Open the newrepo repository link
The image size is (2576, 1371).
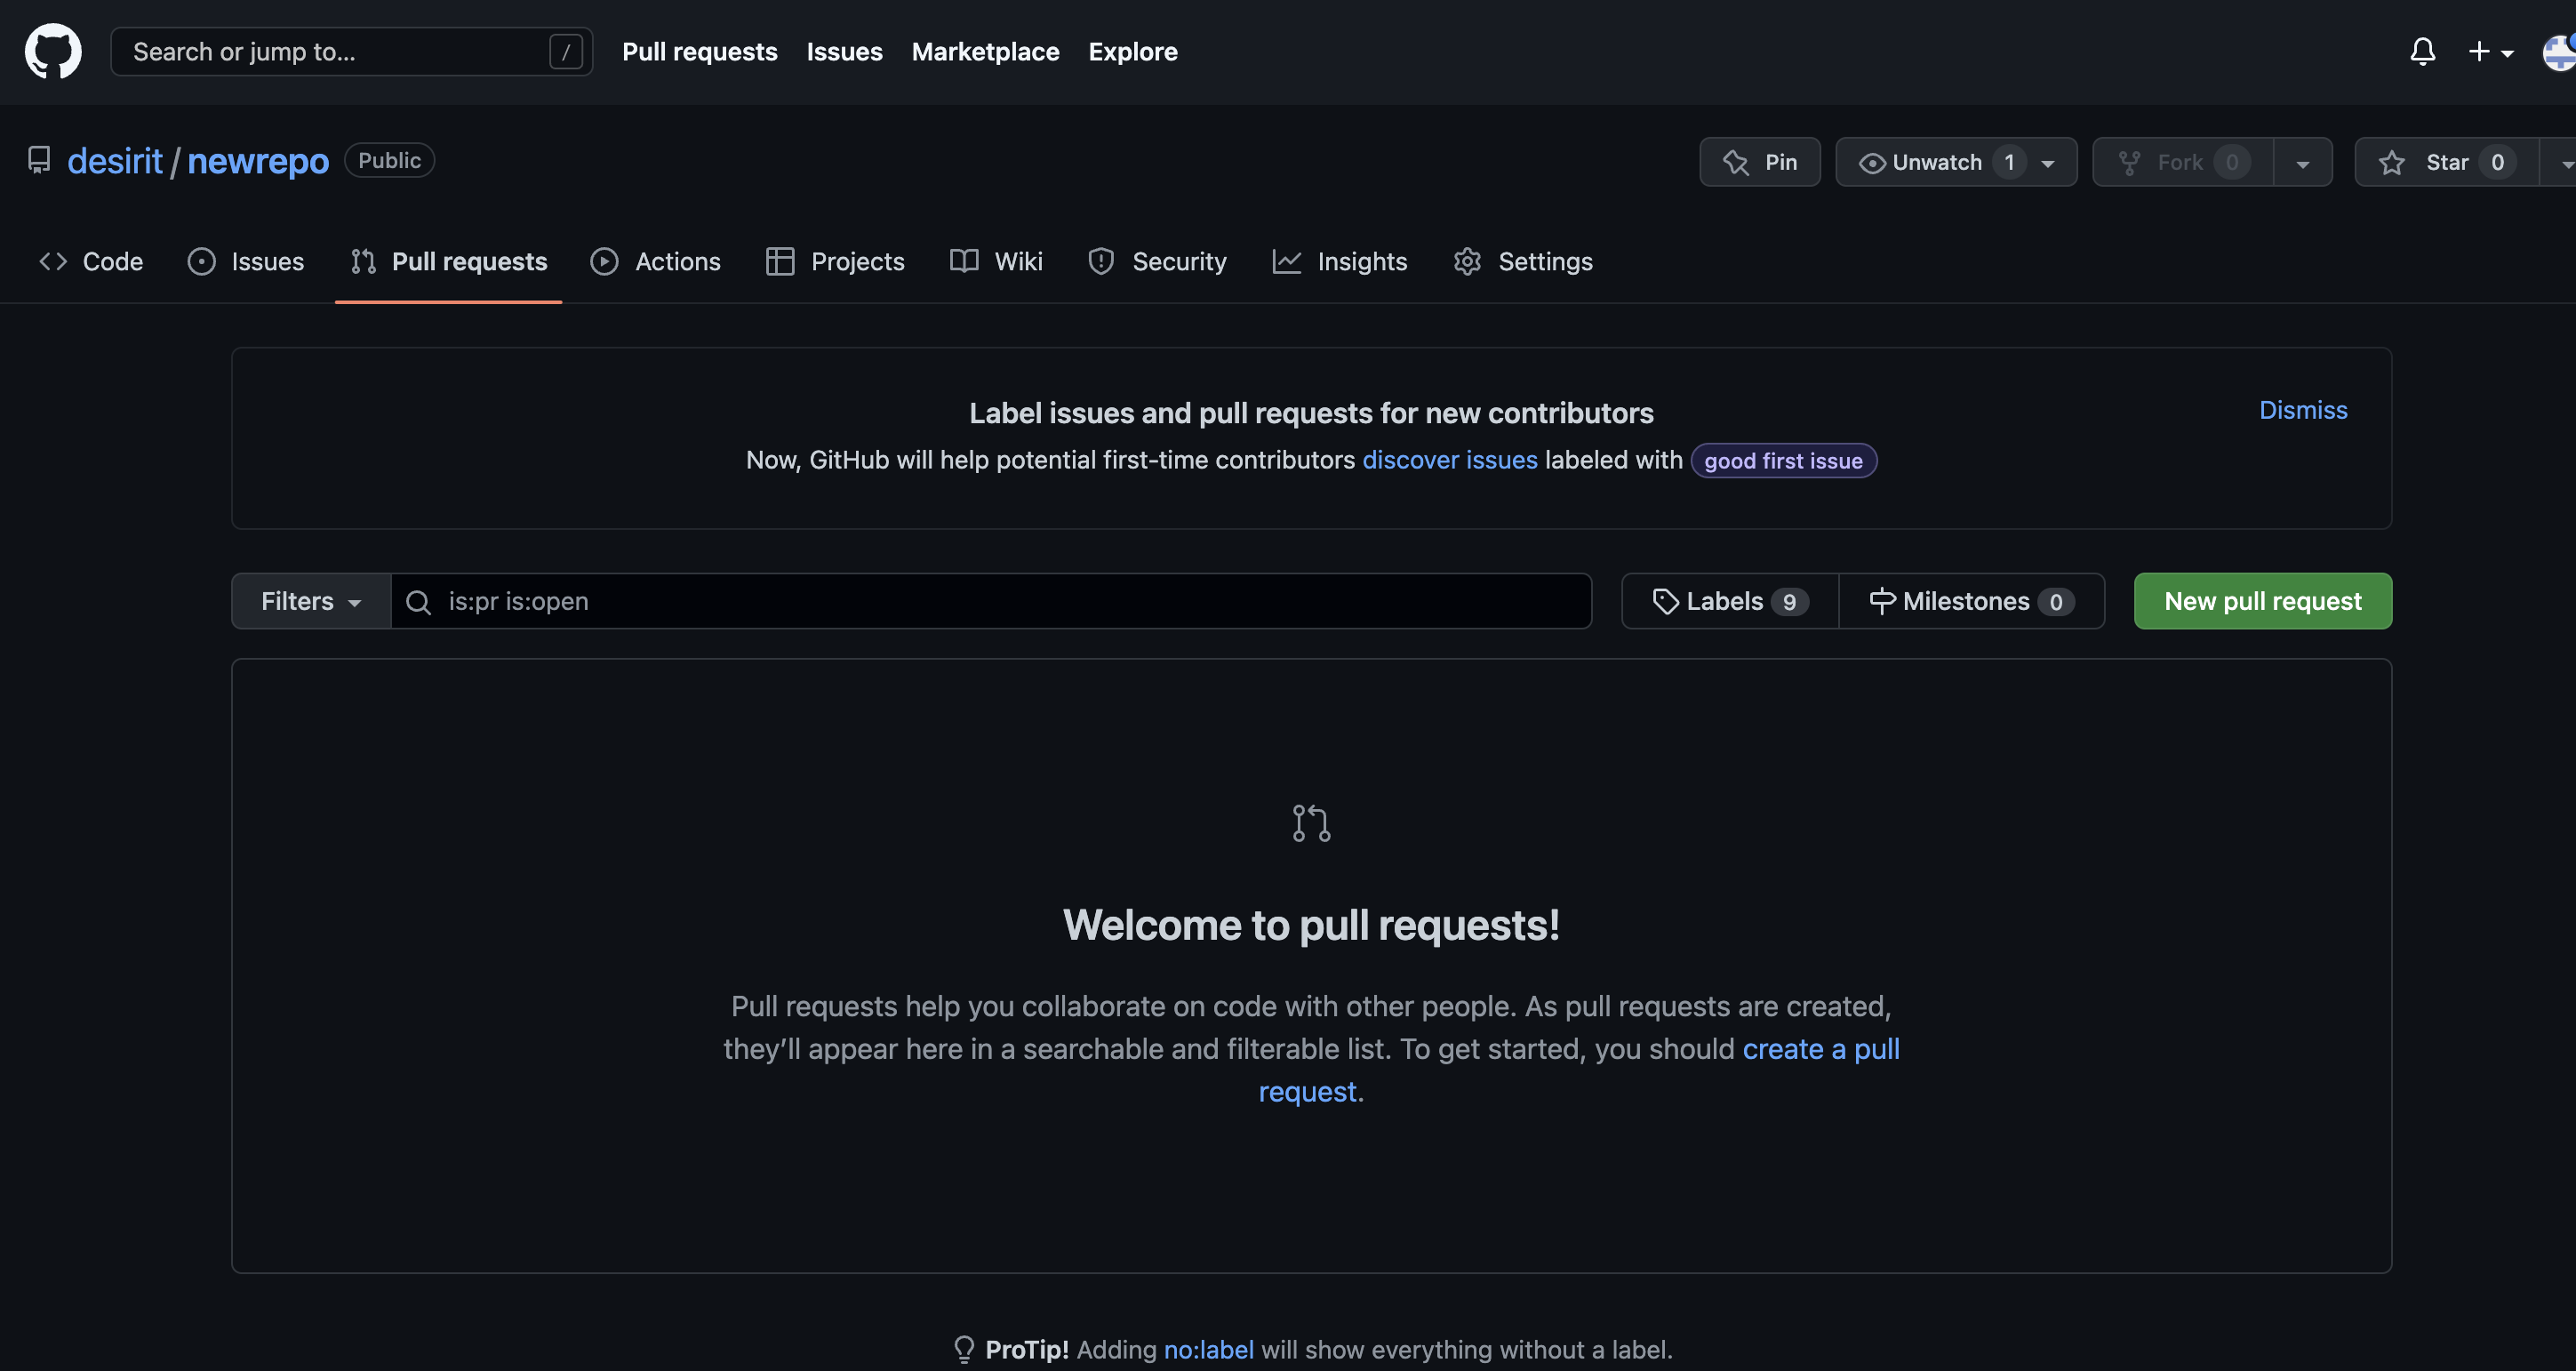pos(258,160)
